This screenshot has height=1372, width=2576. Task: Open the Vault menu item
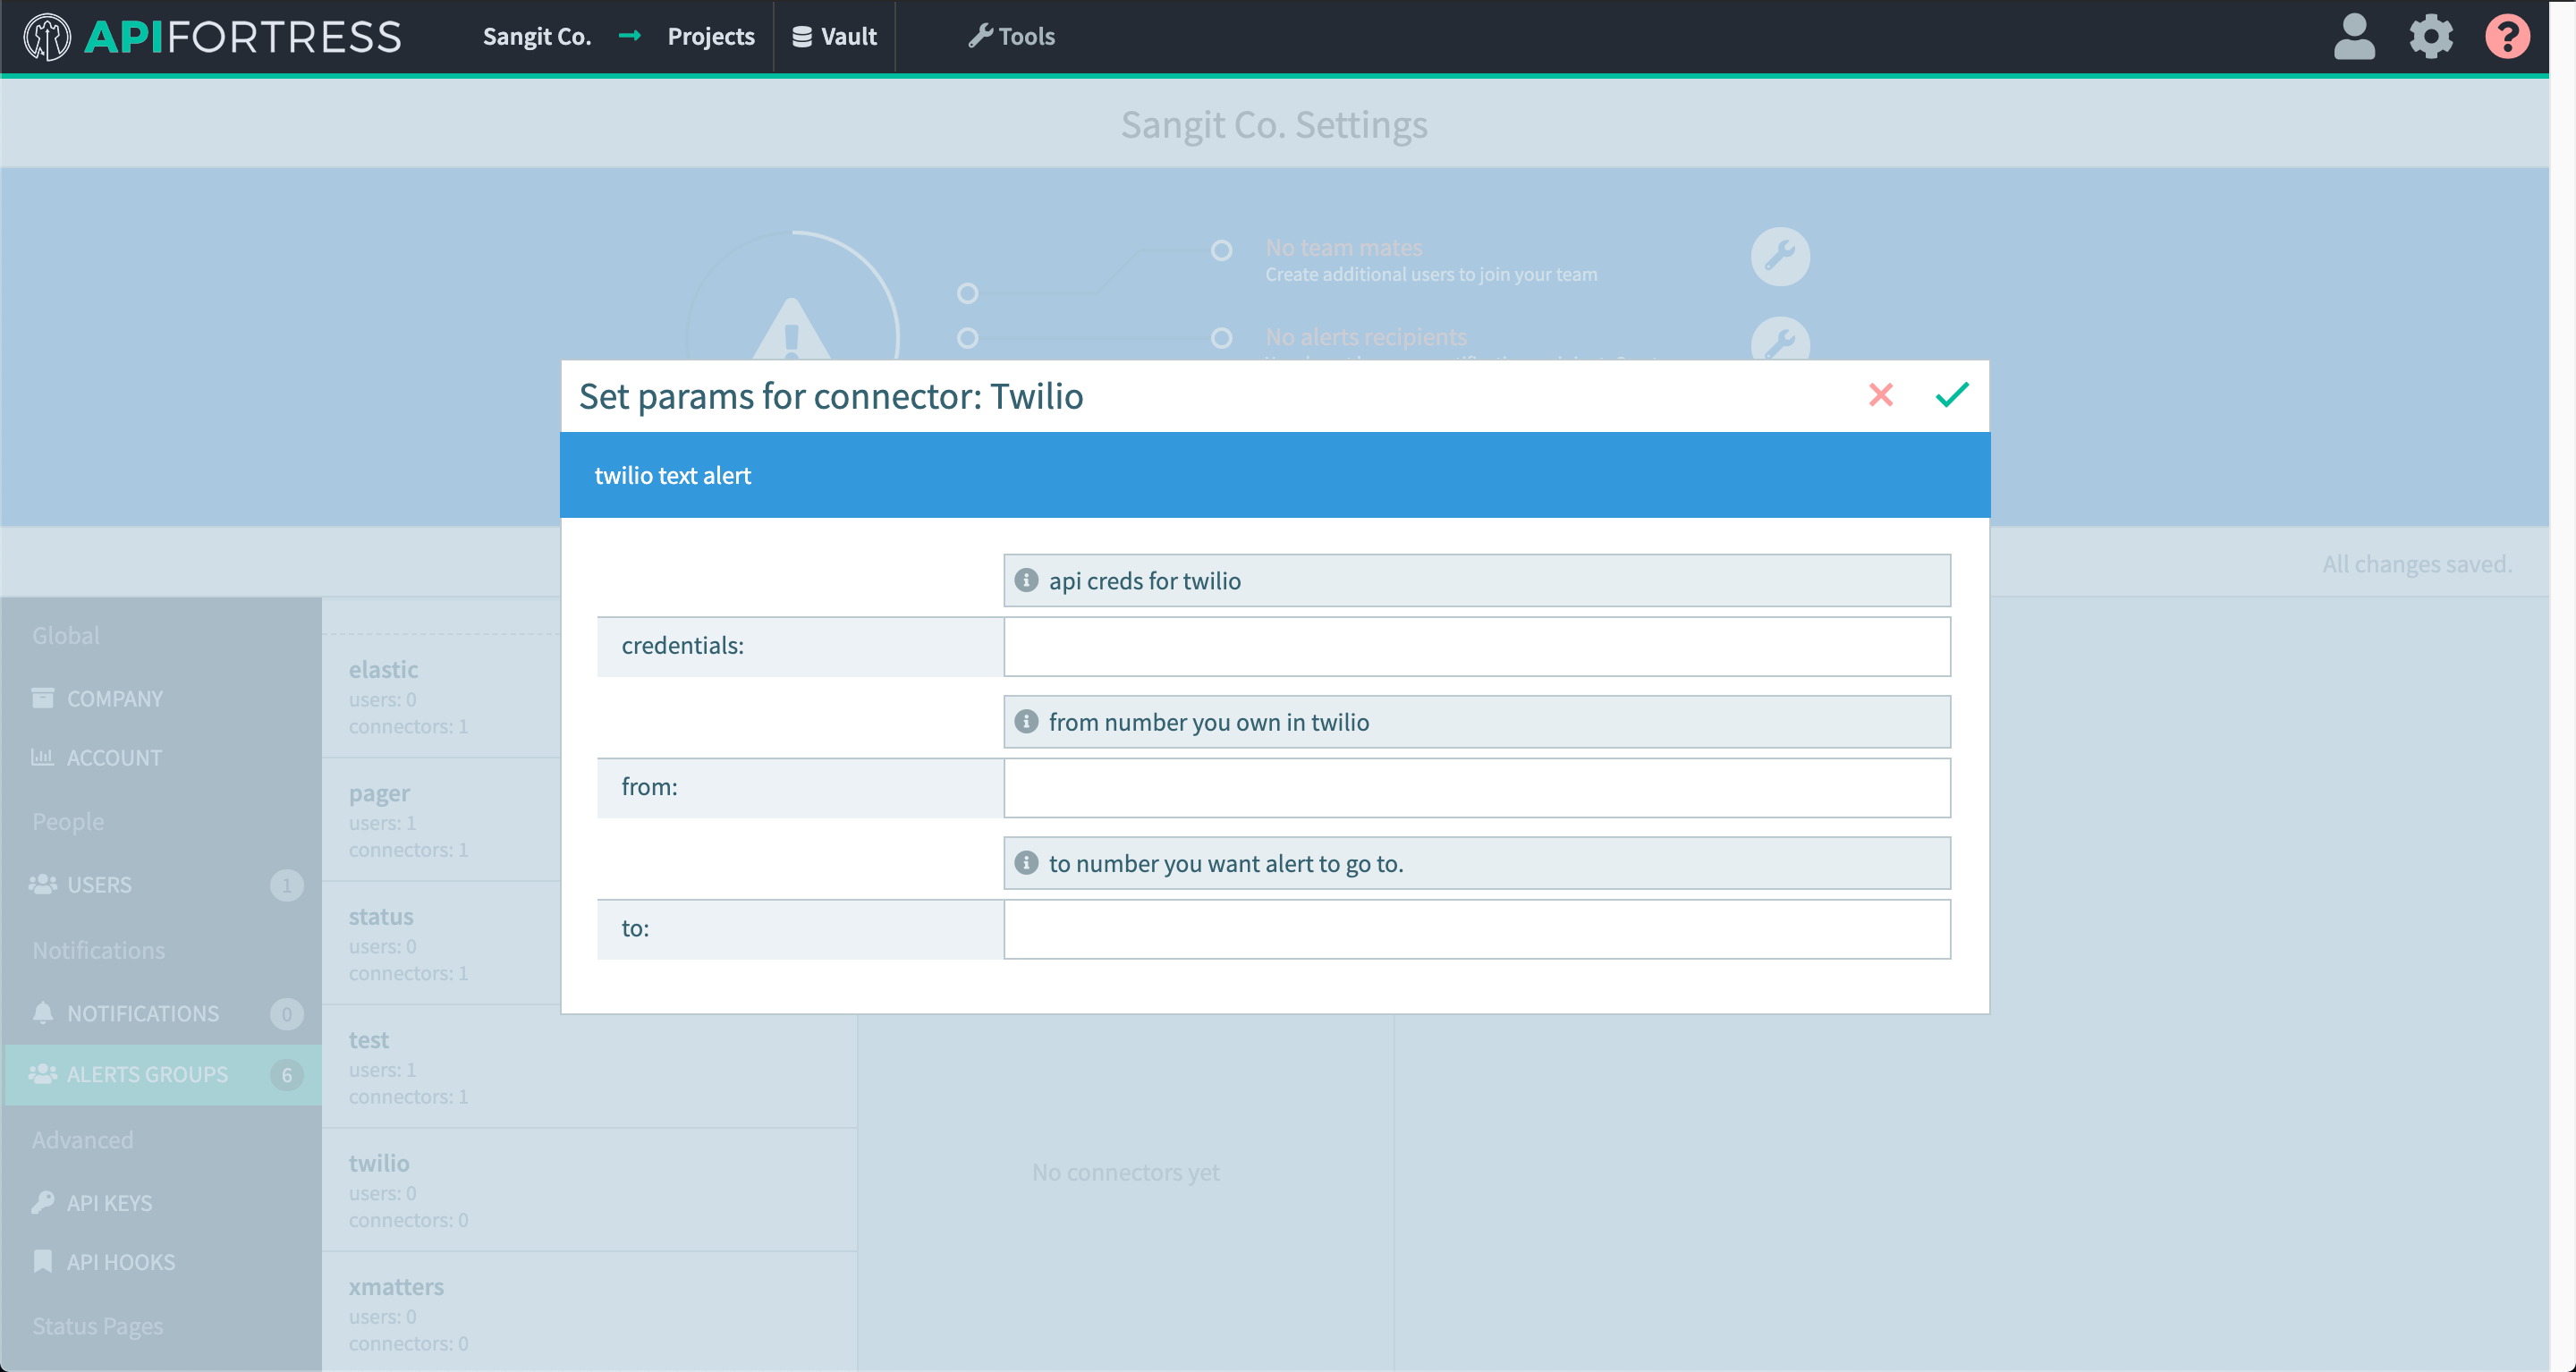[834, 37]
